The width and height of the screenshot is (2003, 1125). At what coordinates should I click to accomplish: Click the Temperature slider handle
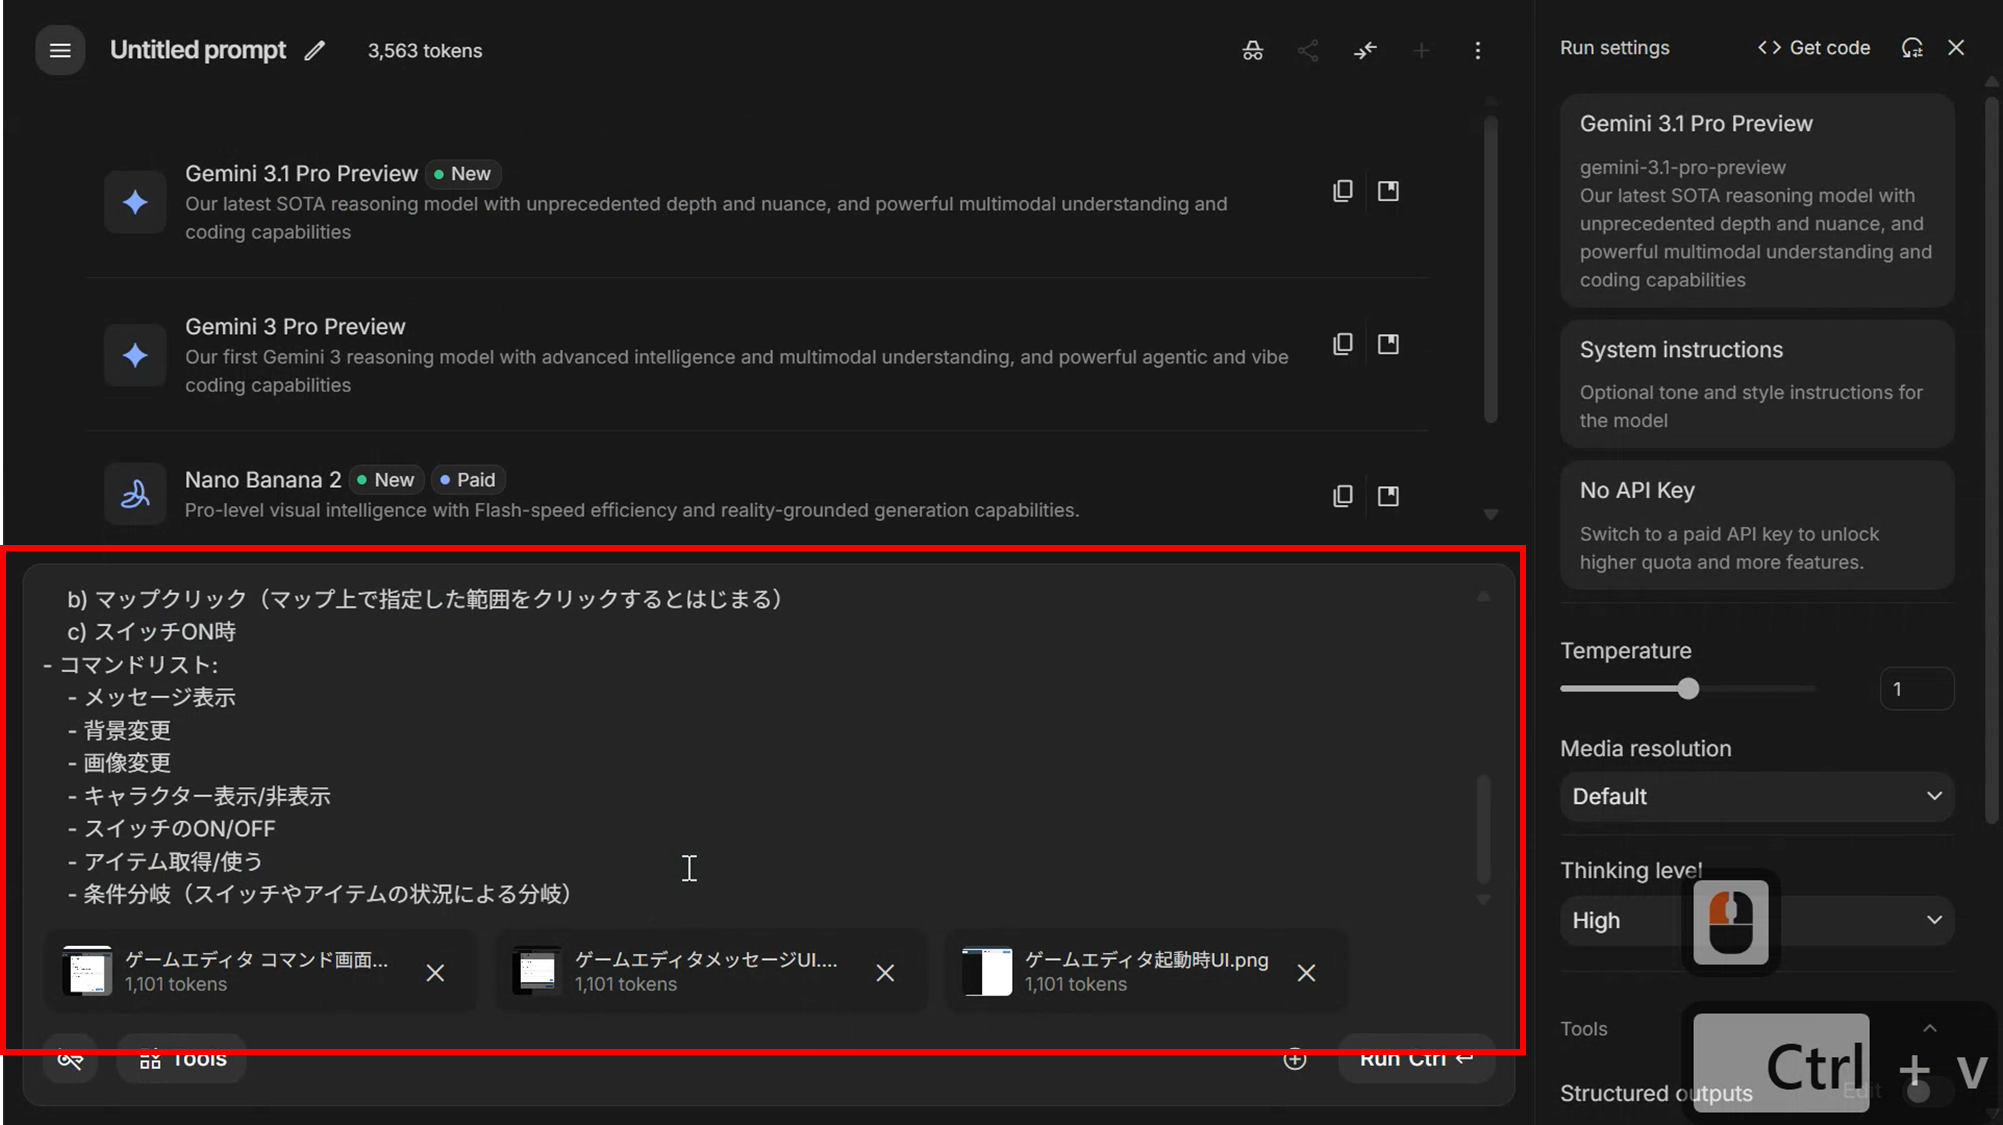point(1688,689)
